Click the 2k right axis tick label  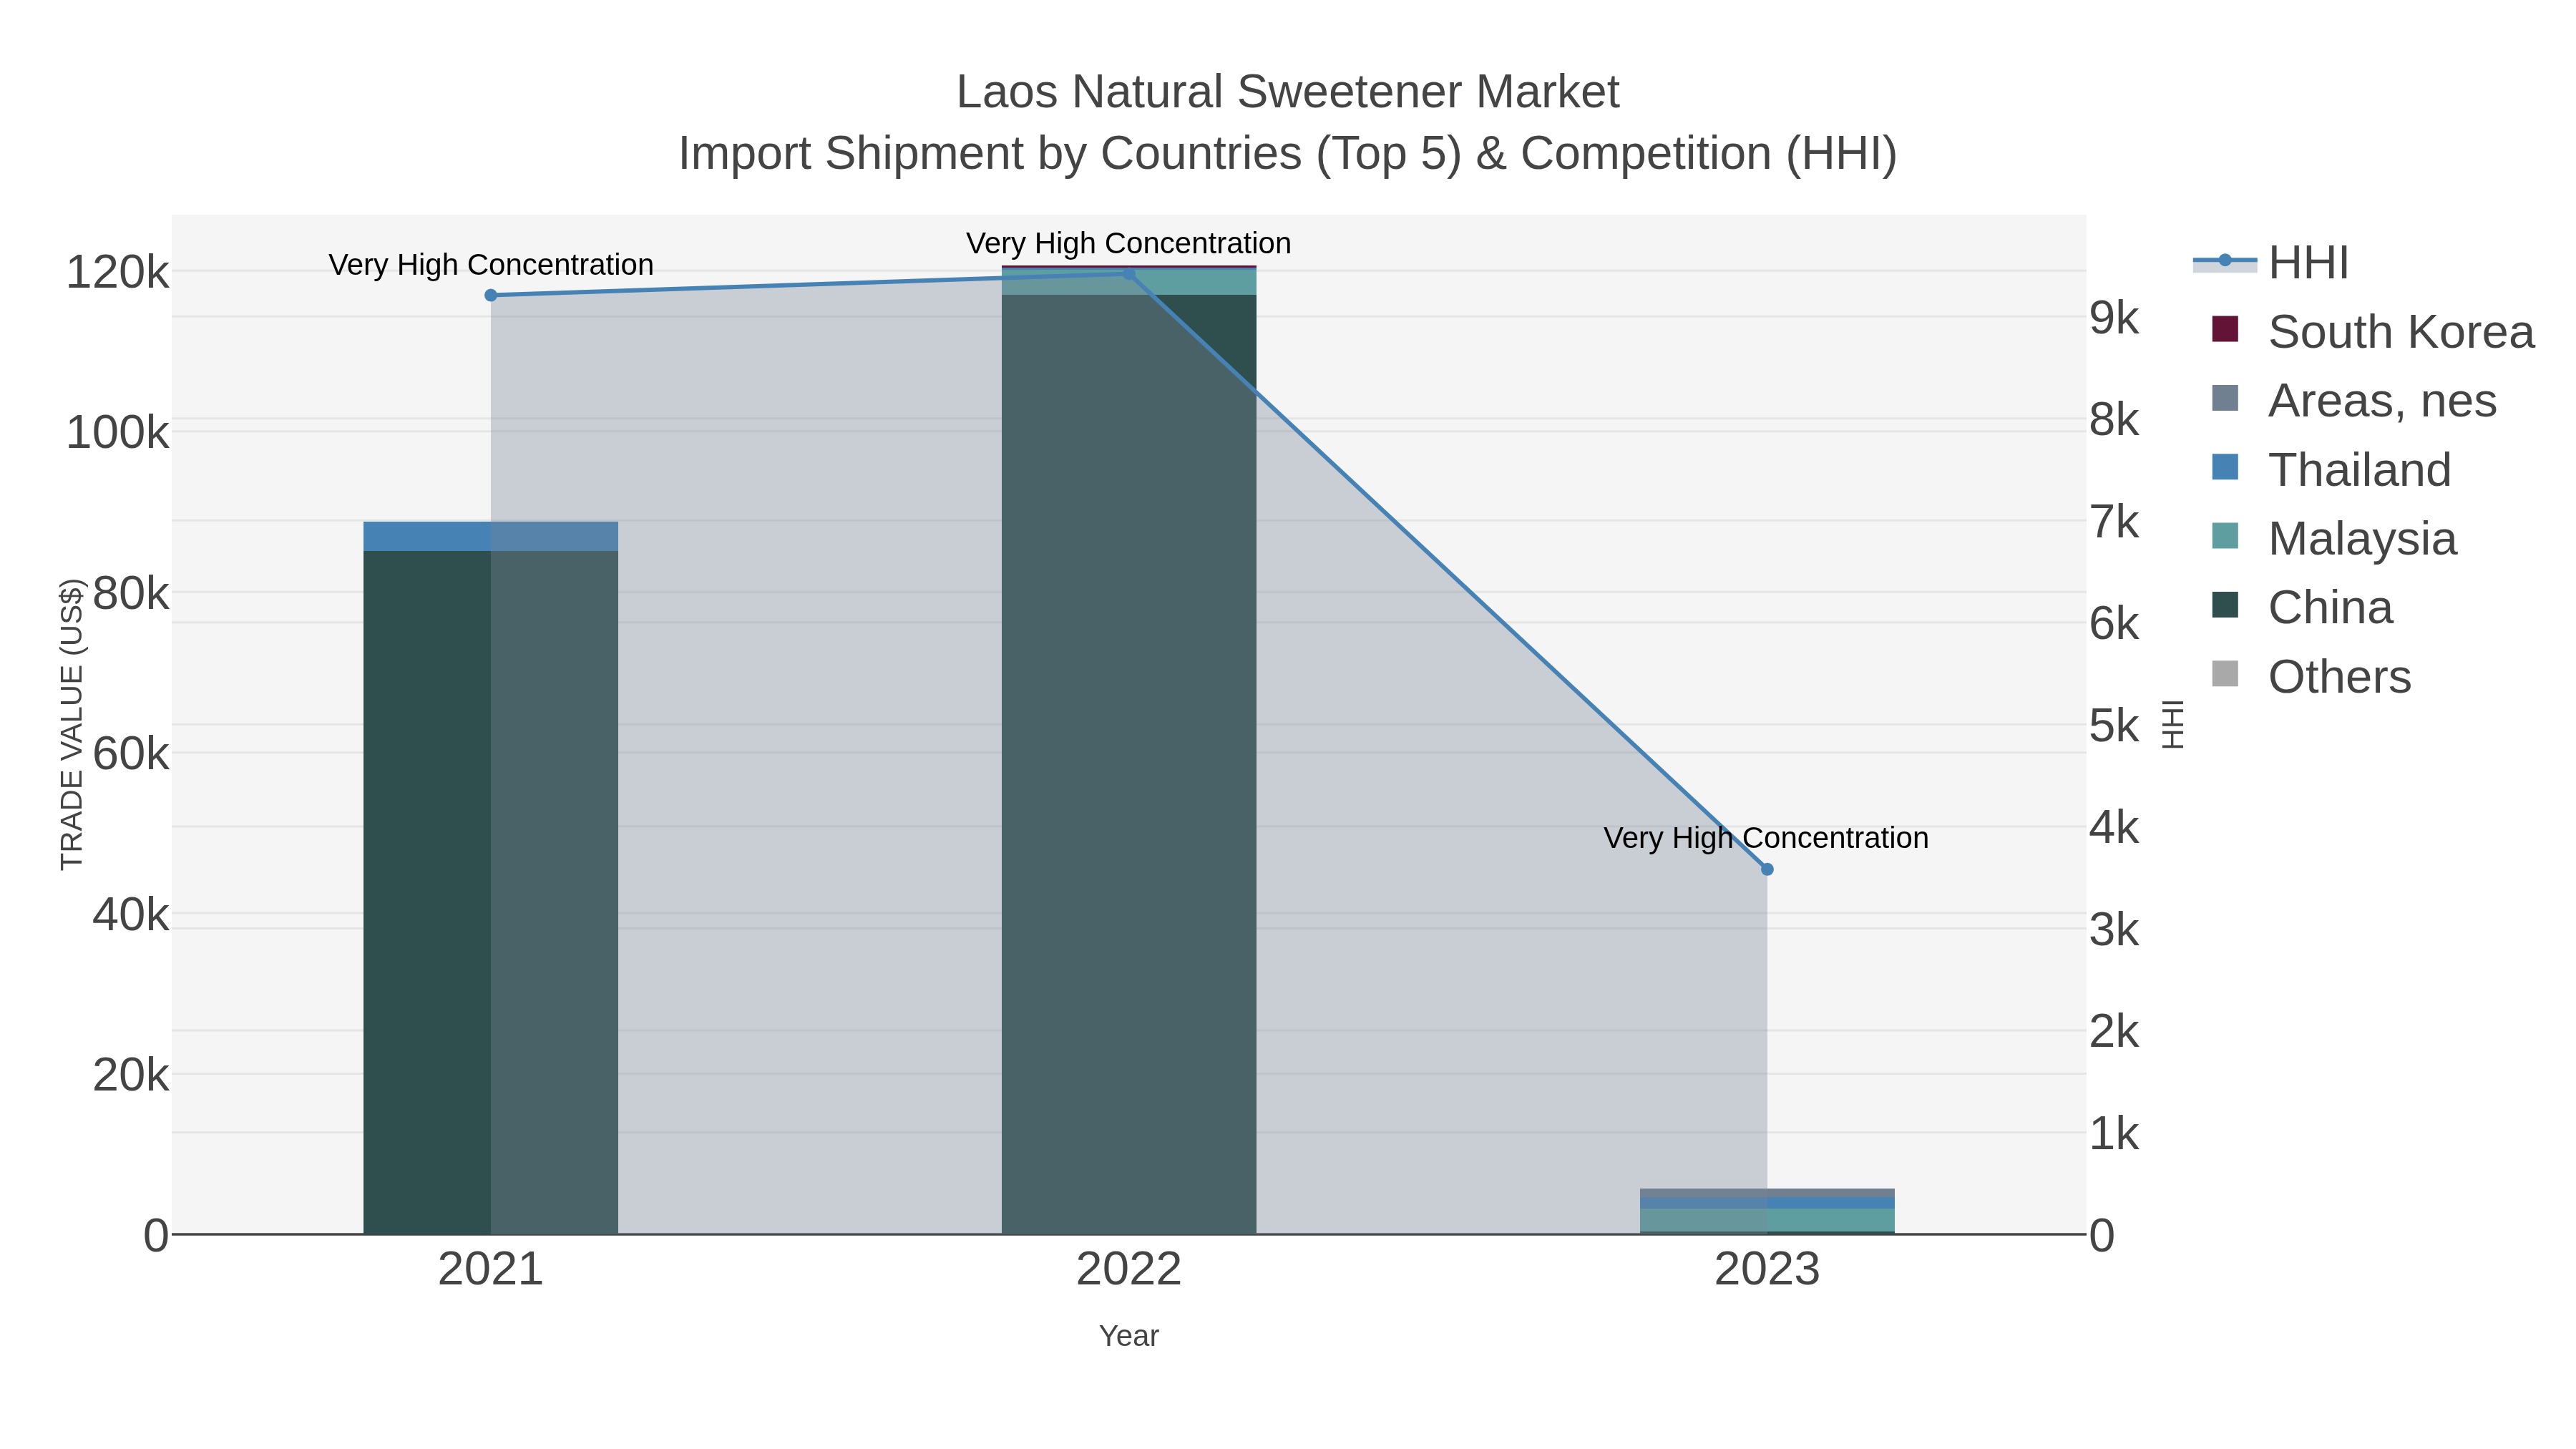tap(2114, 1032)
